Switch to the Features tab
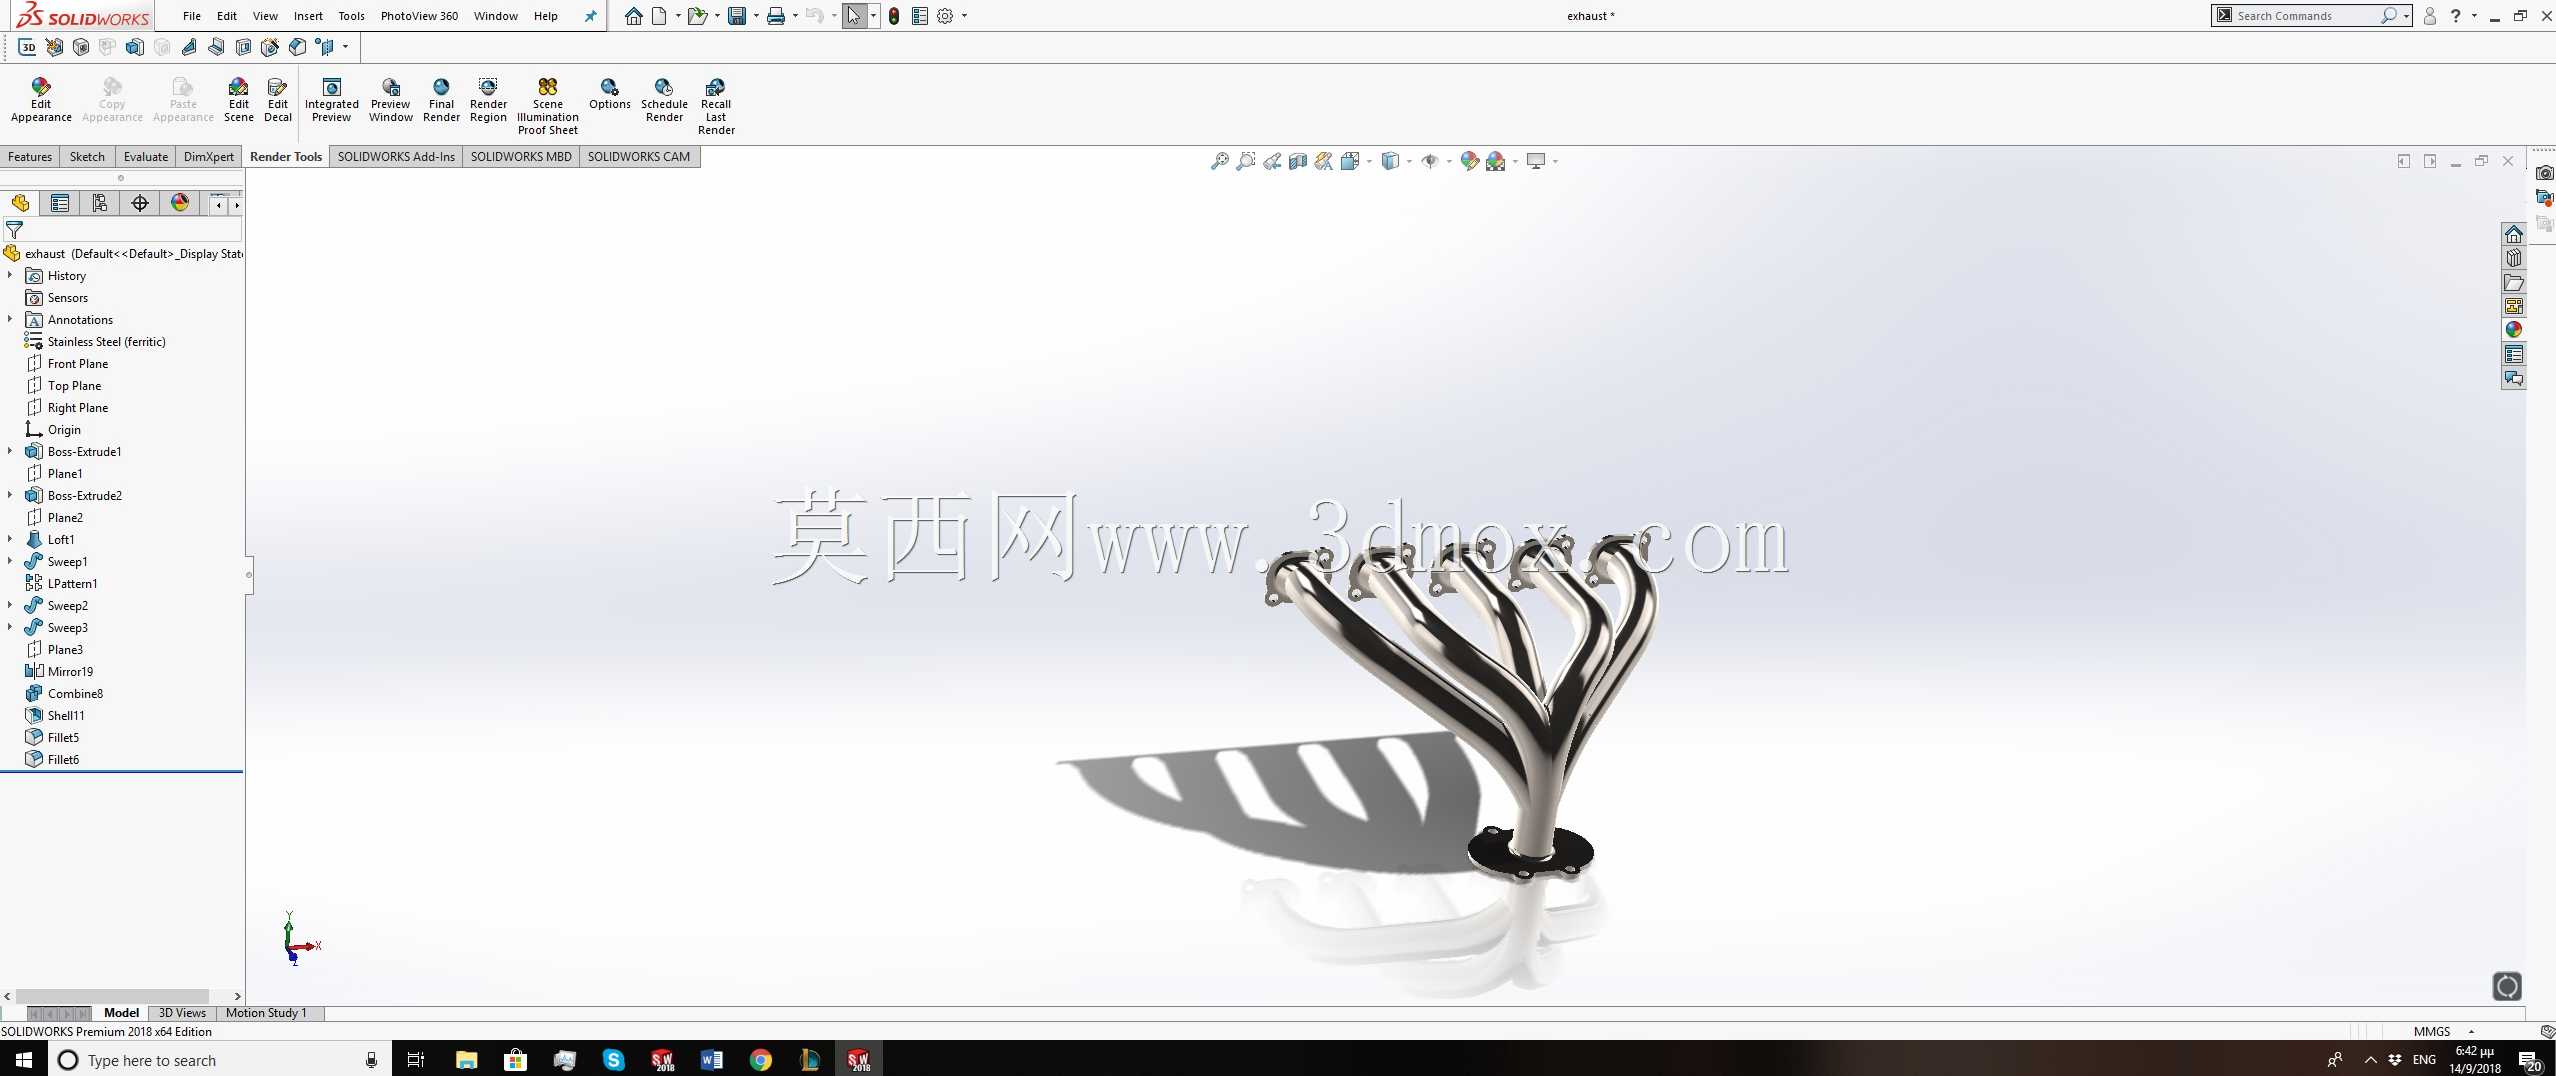The height and width of the screenshot is (1076, 2556). 30,156
